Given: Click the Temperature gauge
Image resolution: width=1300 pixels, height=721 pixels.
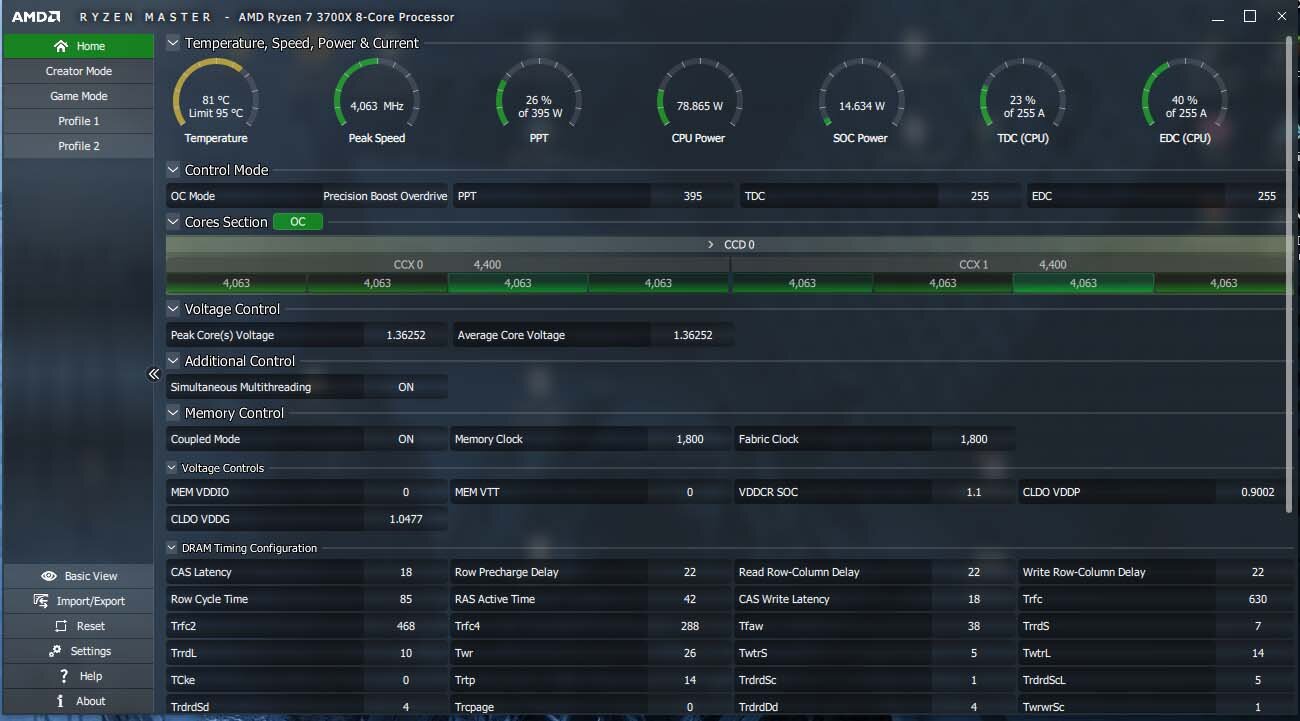Looking at the screenshot, I should tap(216, 101).
